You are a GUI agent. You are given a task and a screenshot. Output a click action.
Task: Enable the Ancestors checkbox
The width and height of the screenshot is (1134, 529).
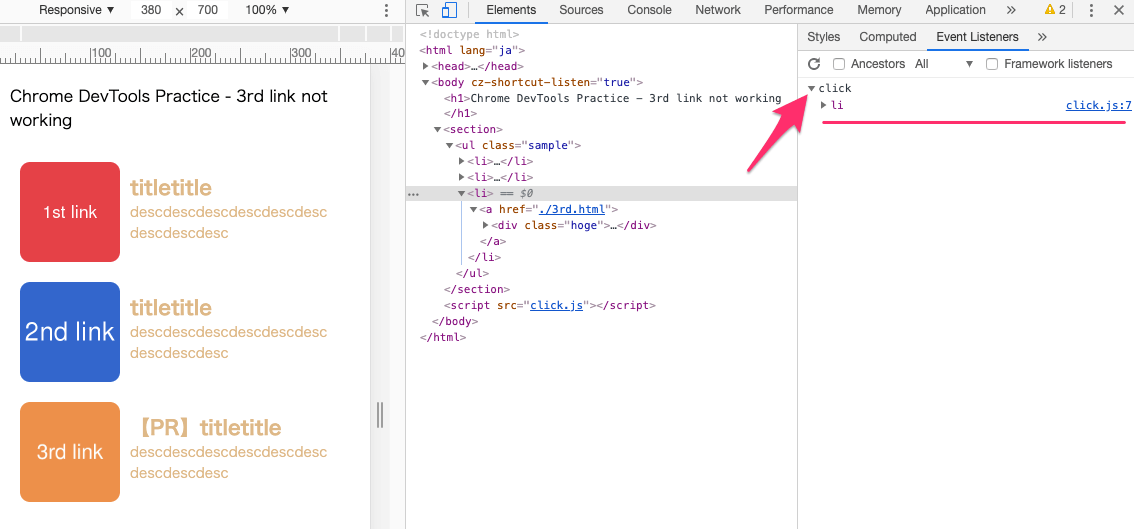click(x=840, y=64)
